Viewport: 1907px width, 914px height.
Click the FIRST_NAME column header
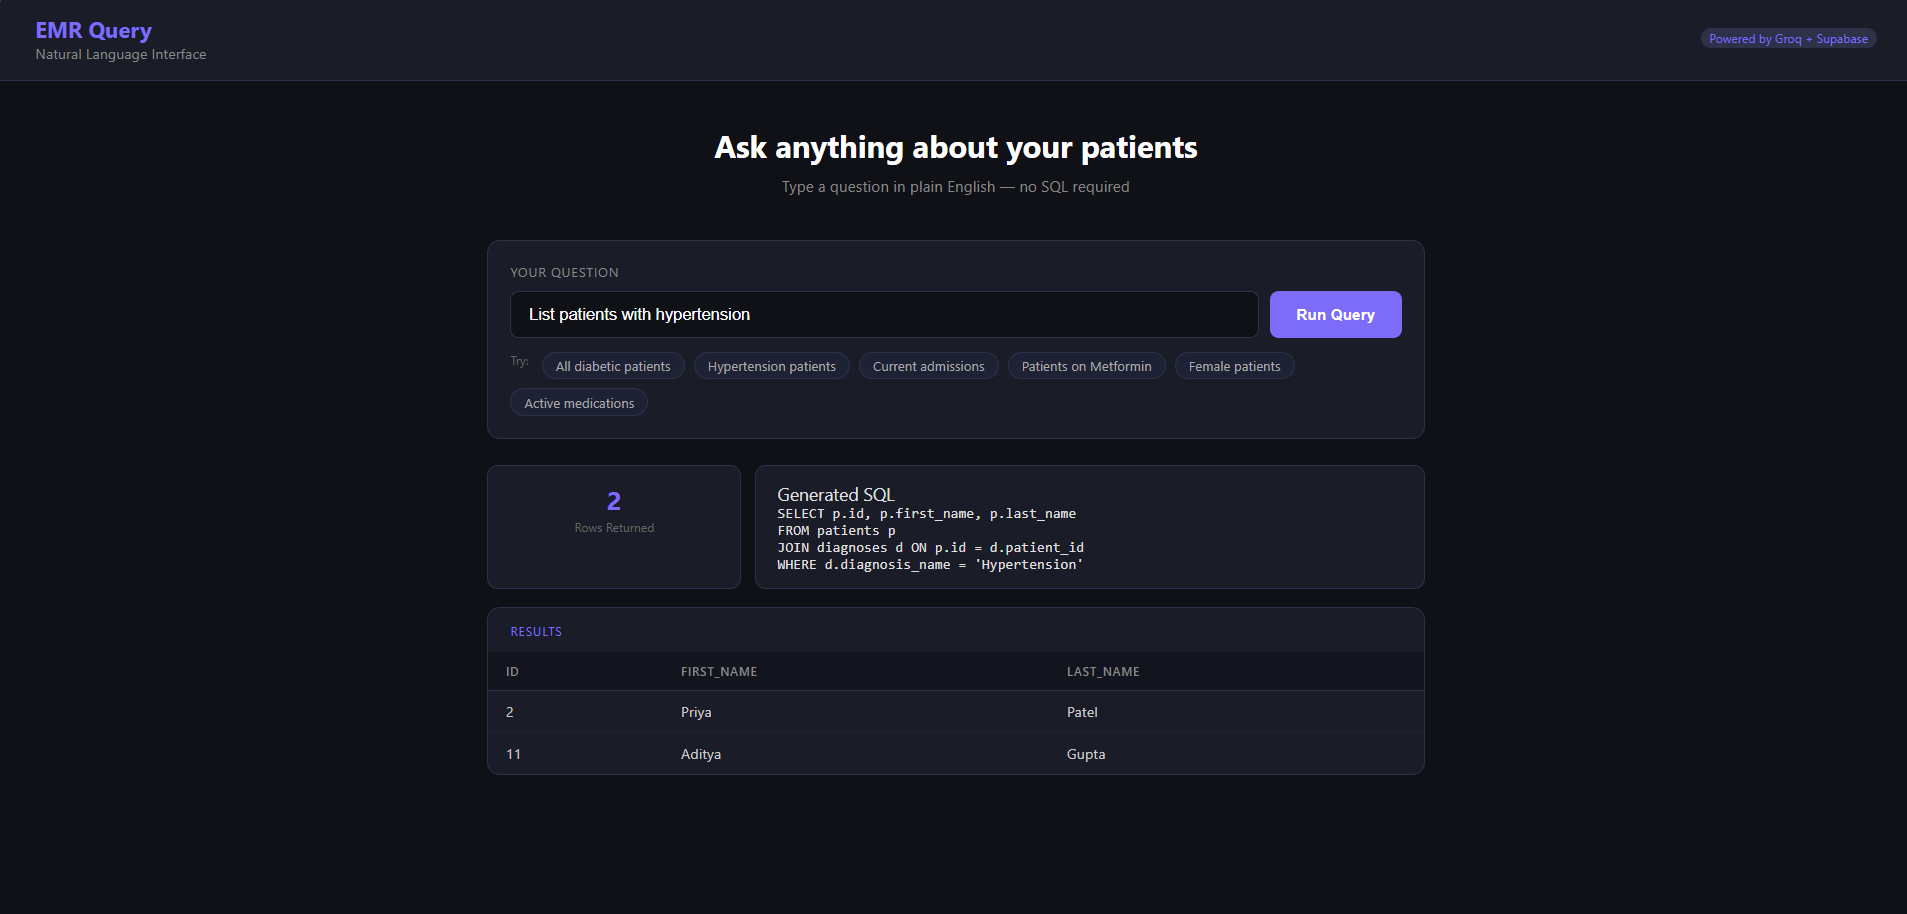click(x=719, y=672)
